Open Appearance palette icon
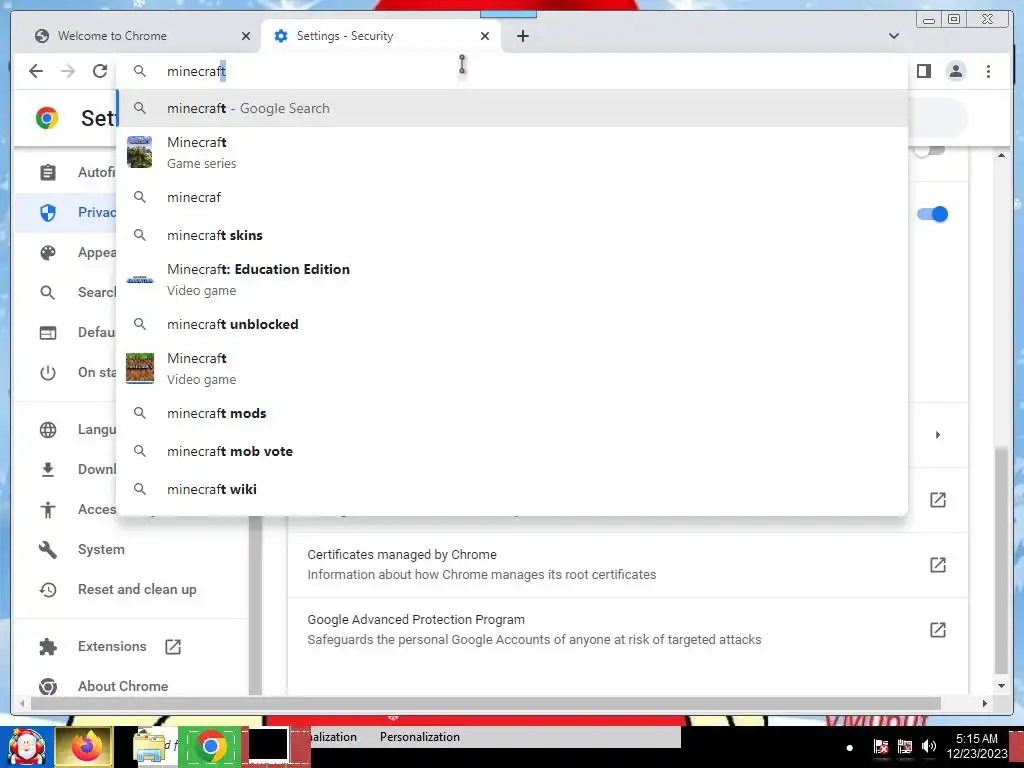1024x768 pixels. [x=48, y=253]
